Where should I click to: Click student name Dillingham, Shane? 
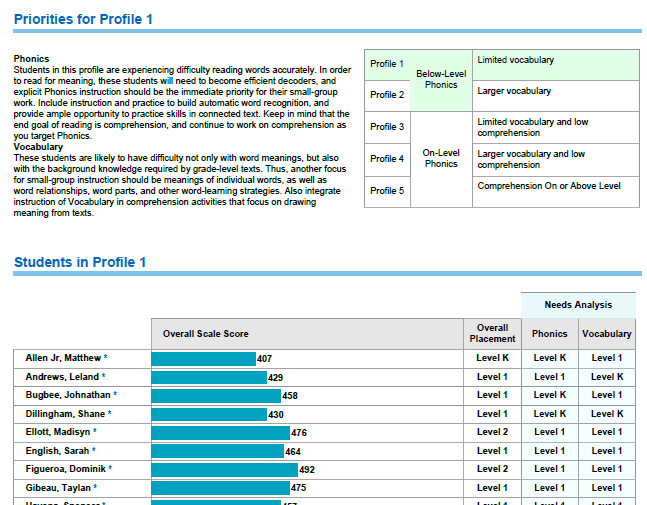[x=65, y=414]
